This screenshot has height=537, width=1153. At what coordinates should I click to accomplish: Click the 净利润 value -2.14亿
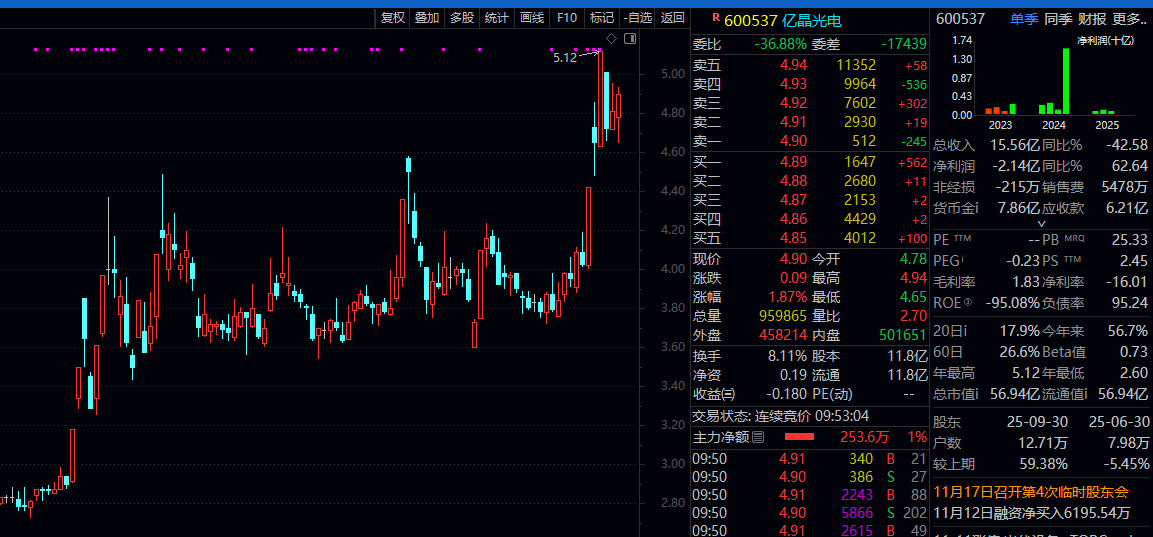[1015, 166]
